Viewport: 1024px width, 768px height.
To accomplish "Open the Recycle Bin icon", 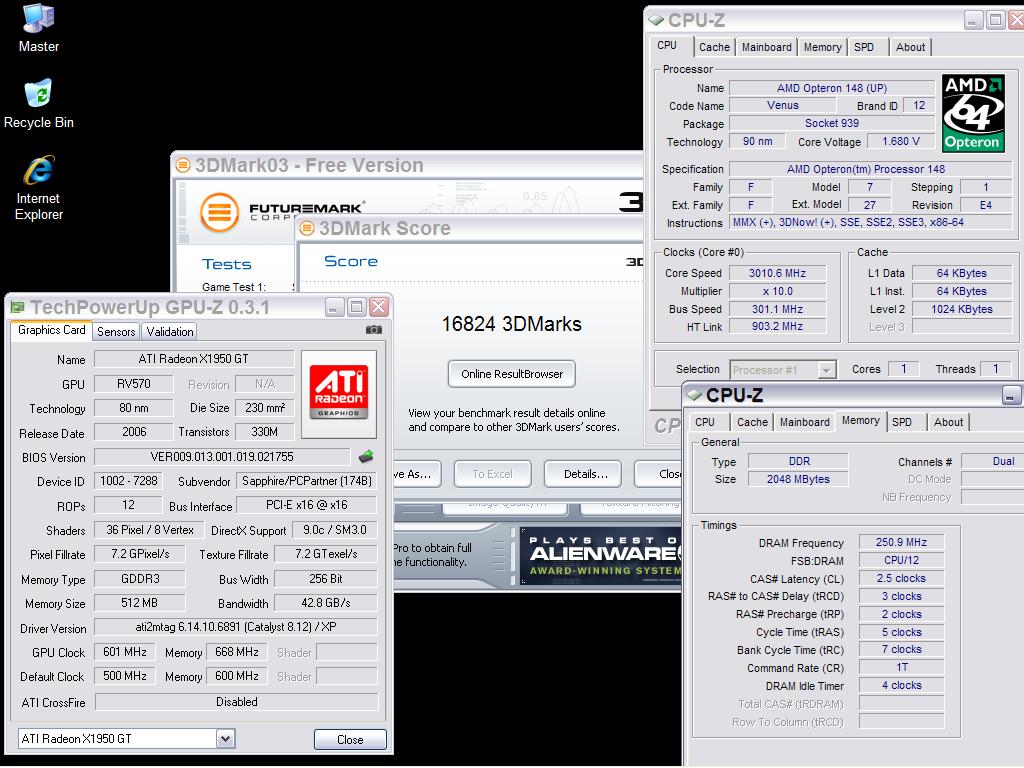I will pos(39,103).
